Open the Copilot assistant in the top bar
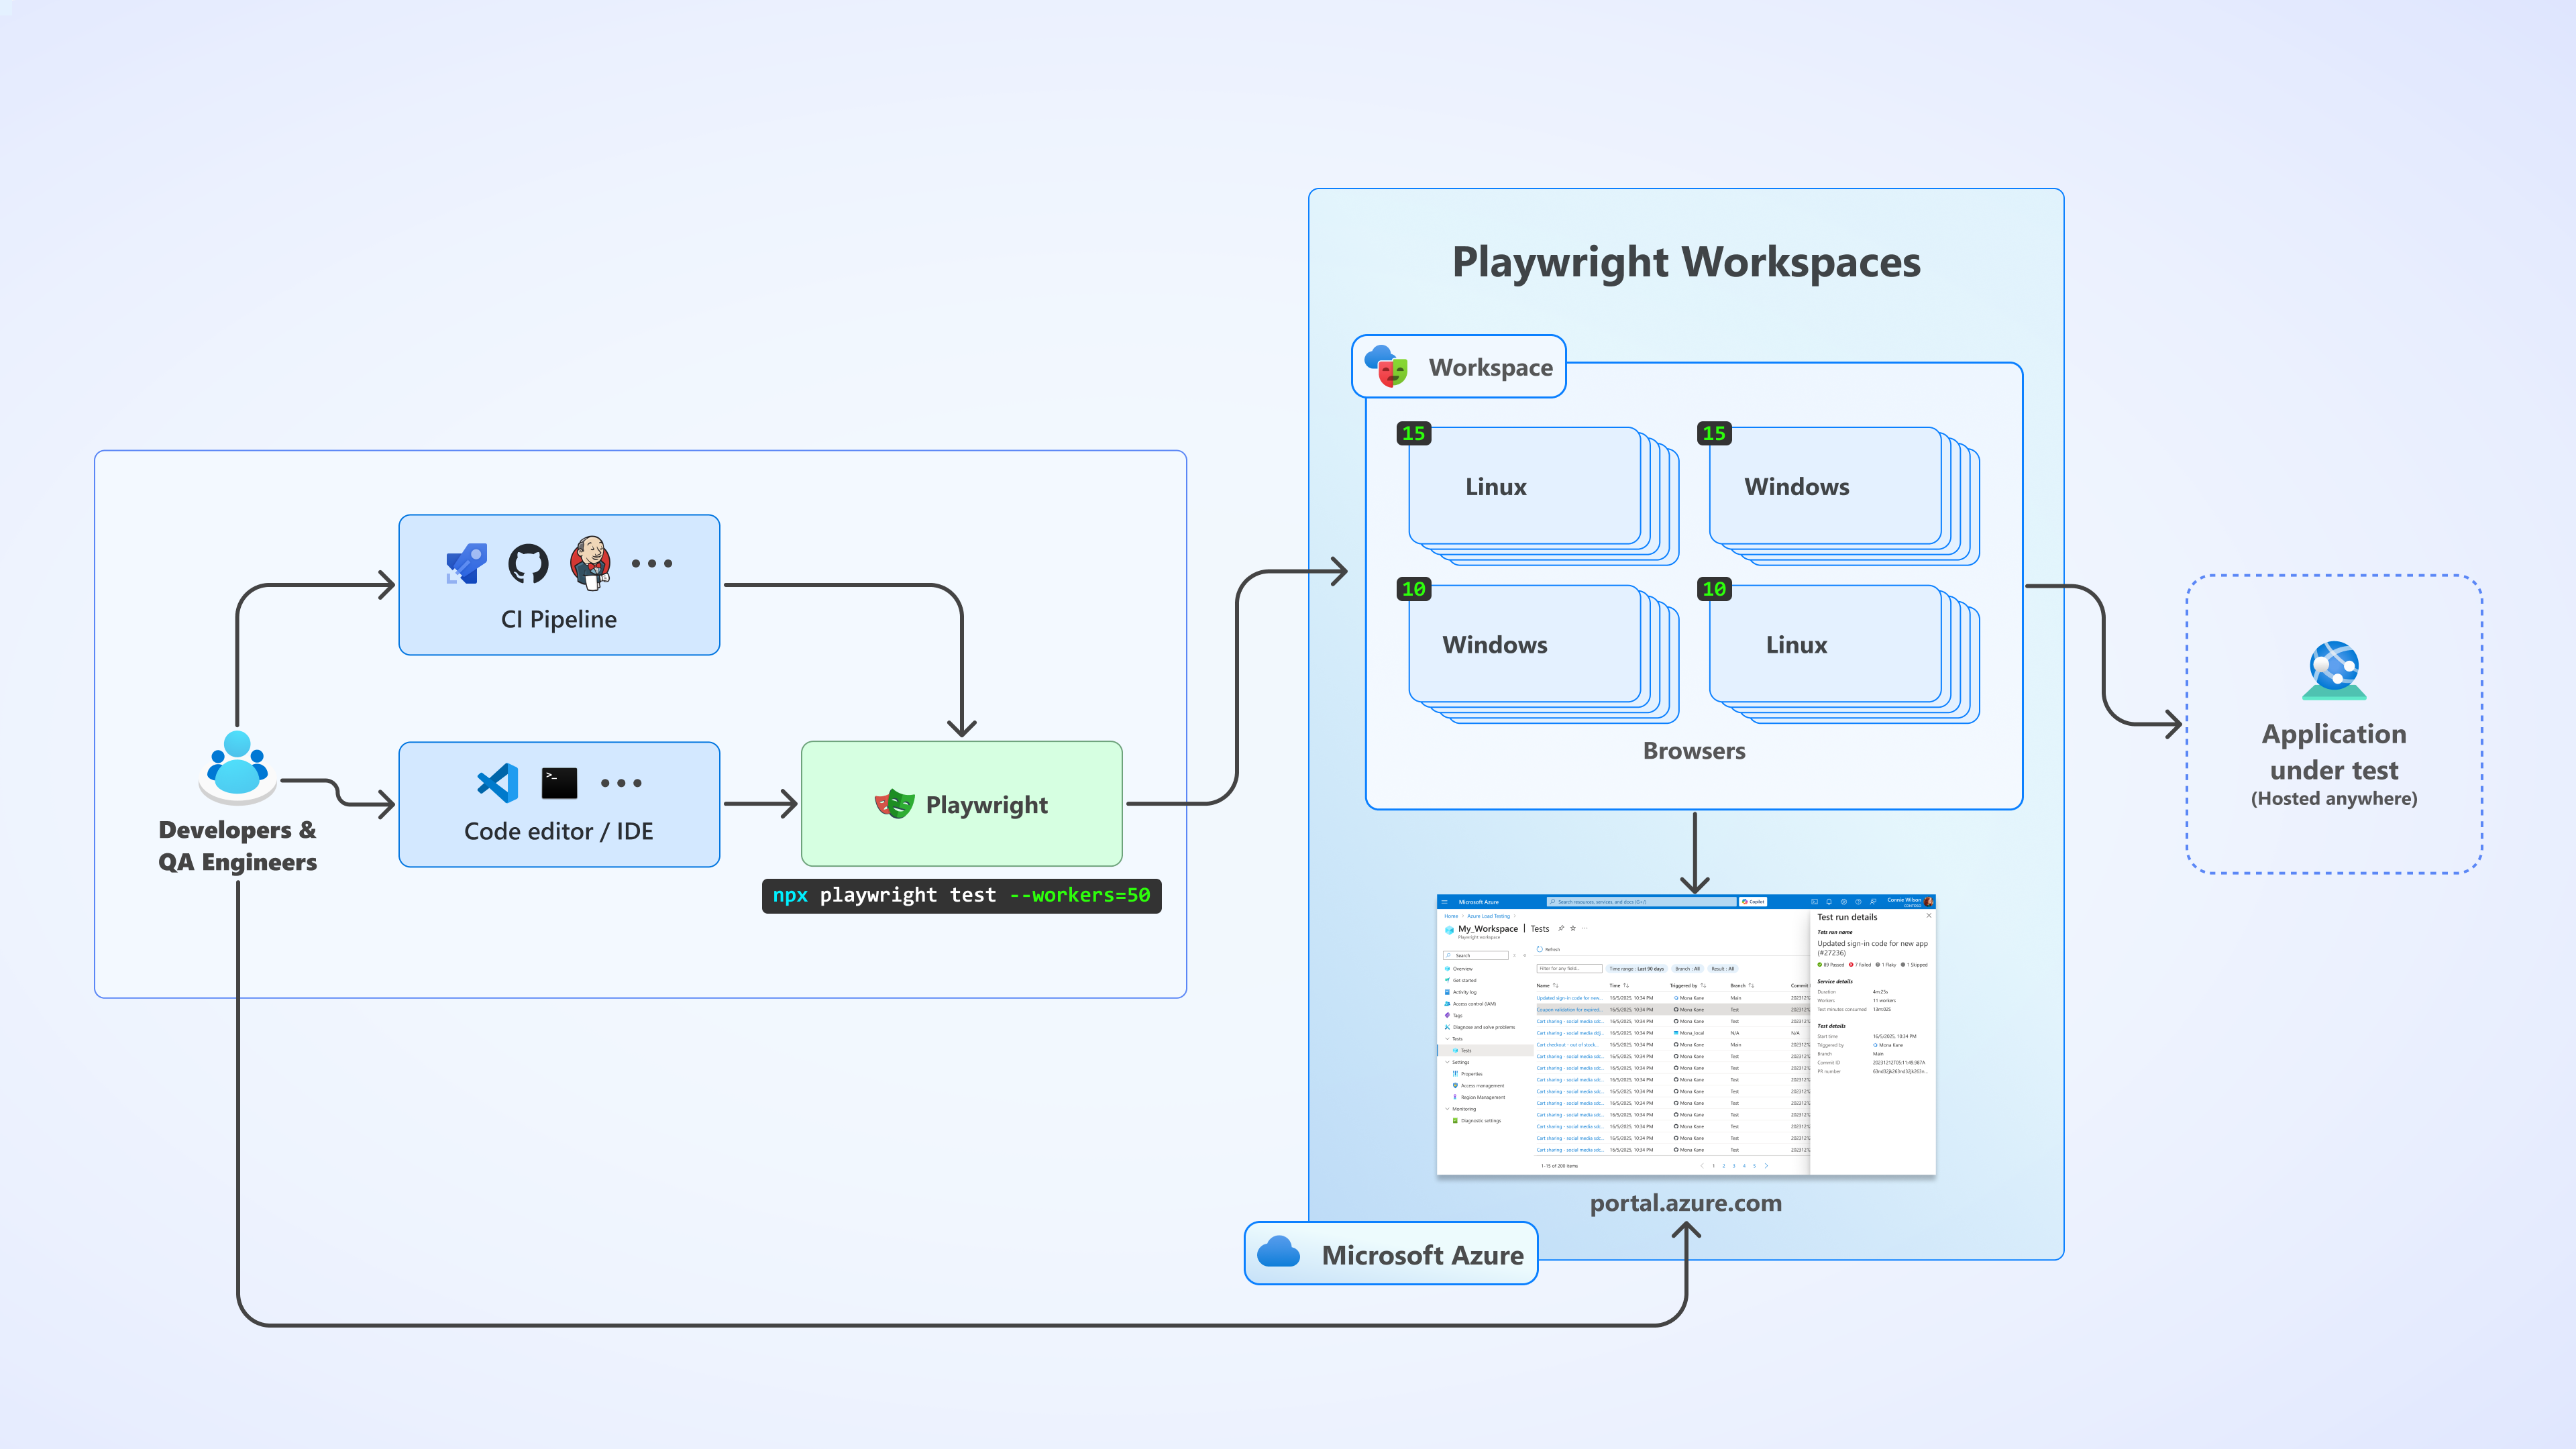Image resolution: width=2576 pixels, height=1449 pixels. [x=1754, y=902]
